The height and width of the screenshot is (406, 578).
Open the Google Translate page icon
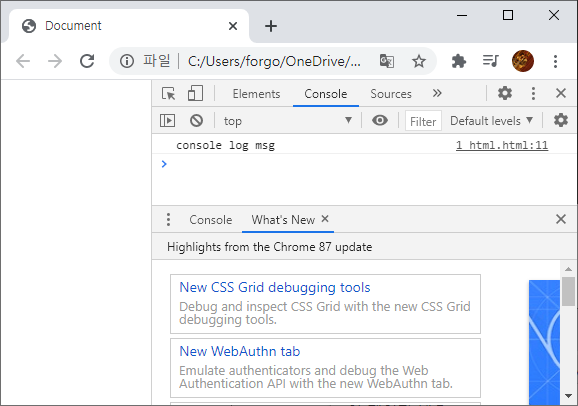pos(387,61)
